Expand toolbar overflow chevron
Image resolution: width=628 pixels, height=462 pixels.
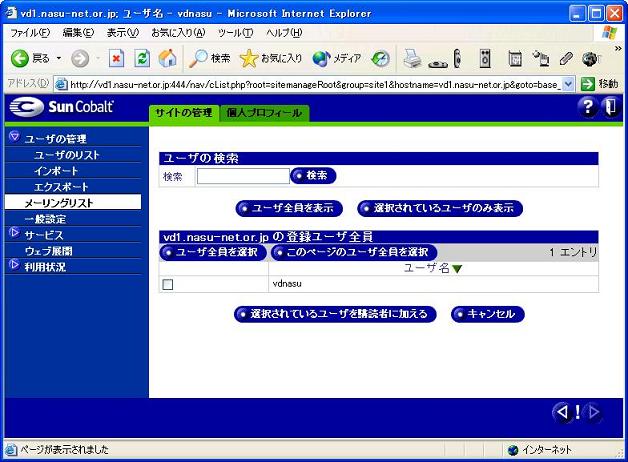click(618, 48)
